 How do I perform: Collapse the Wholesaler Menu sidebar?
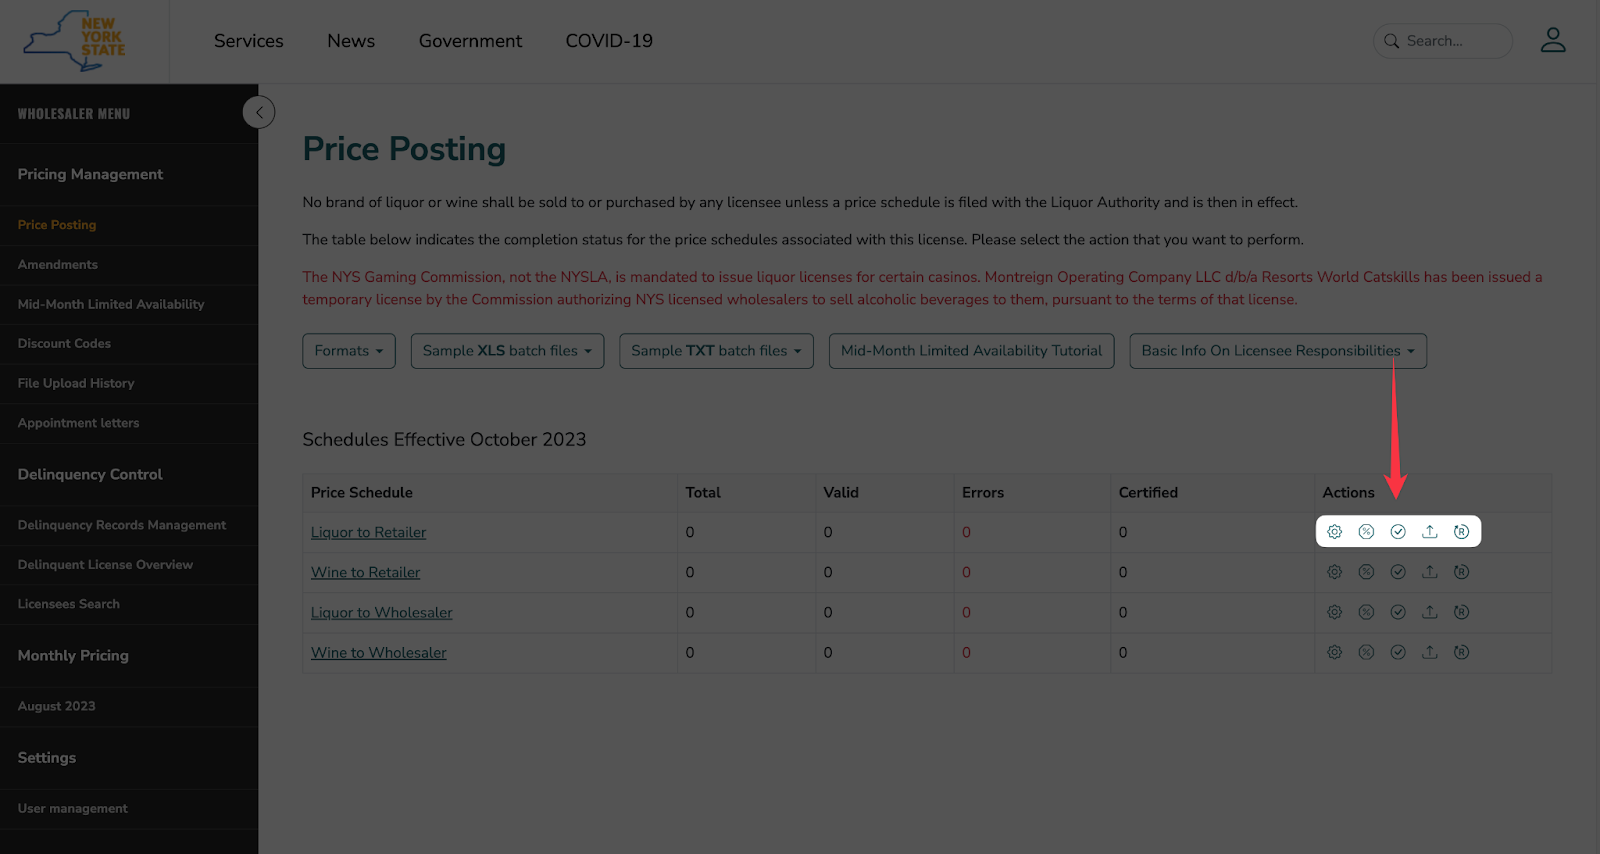(x=259, y=112)
